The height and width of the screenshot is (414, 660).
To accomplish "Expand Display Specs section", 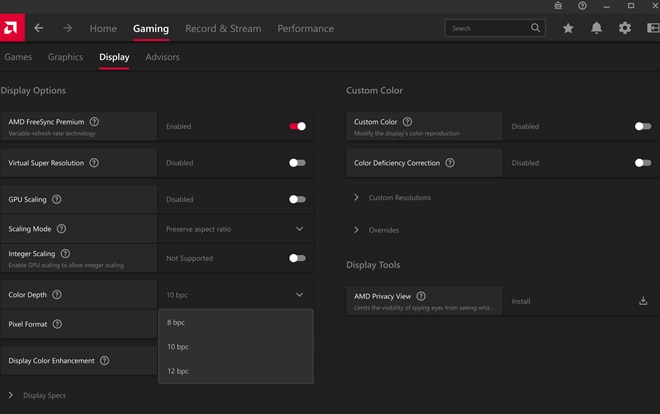I will (37, 395).
